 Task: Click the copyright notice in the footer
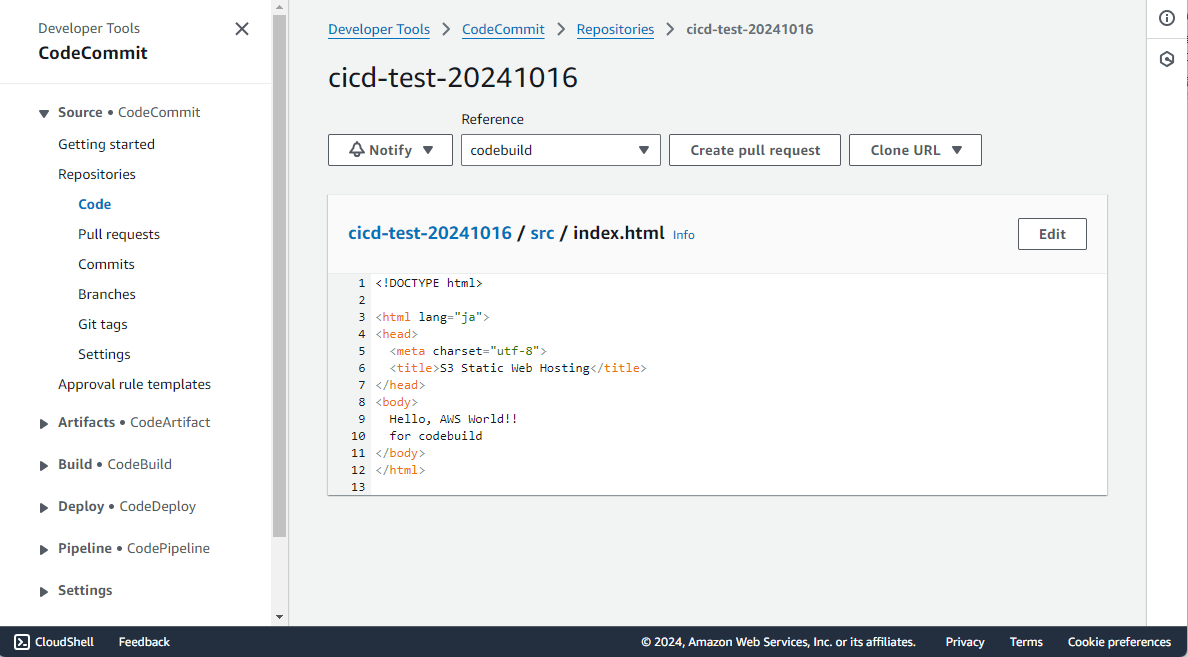[779, 642]
